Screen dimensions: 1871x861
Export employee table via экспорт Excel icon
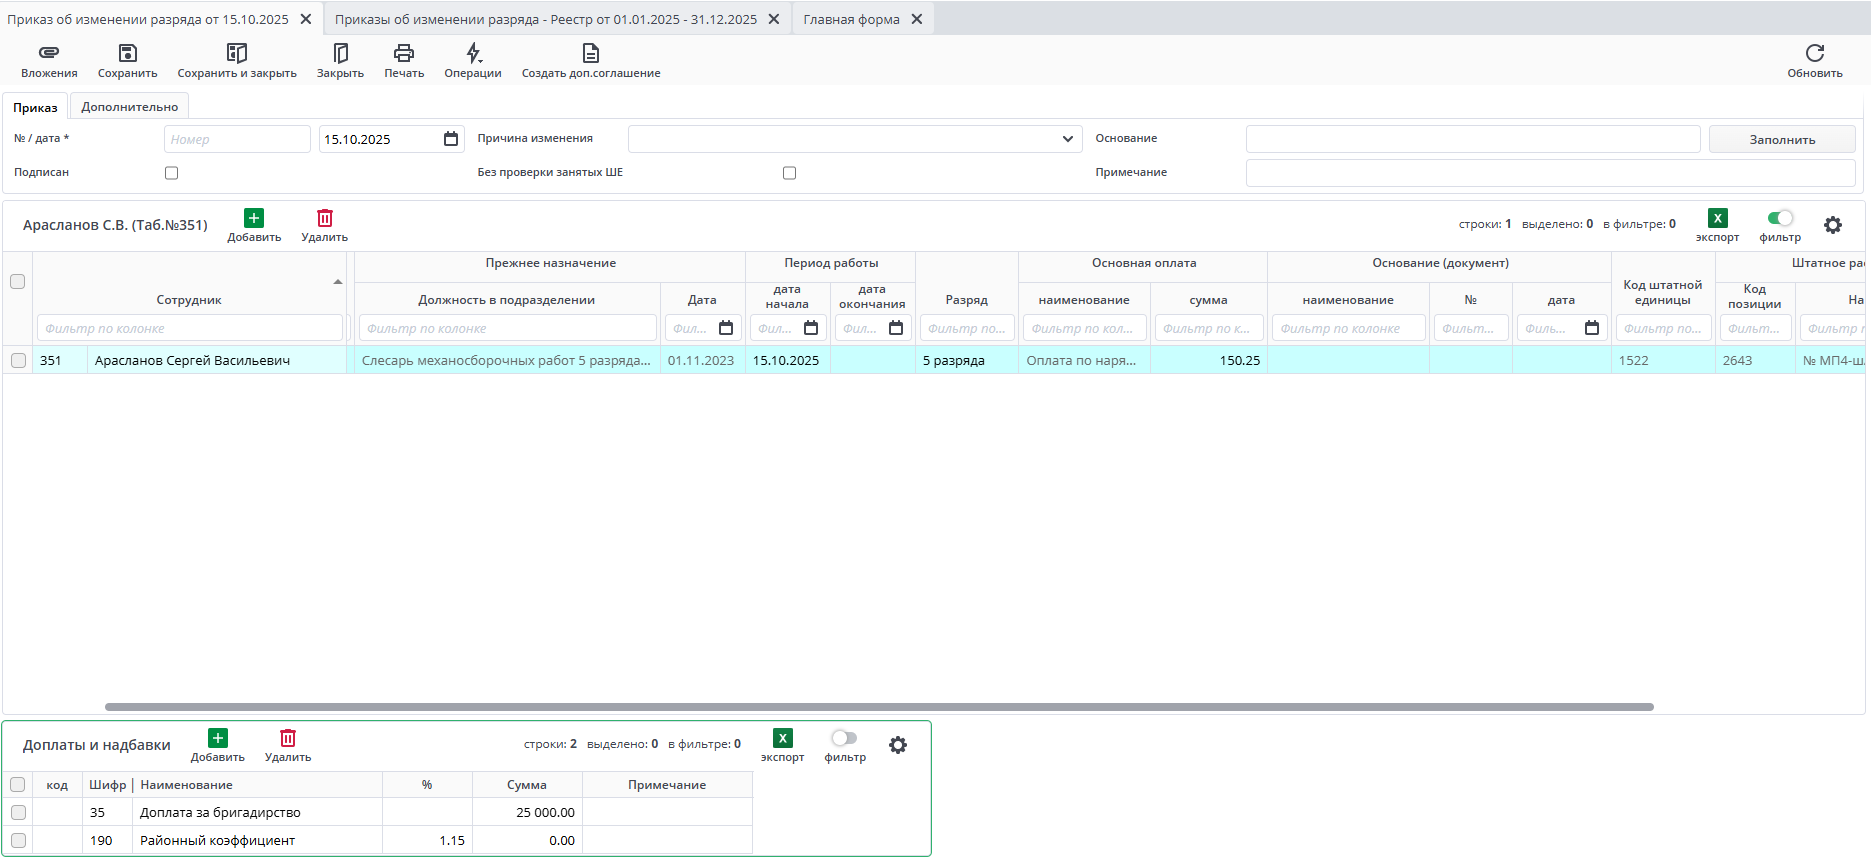[x=1717, y=218]
